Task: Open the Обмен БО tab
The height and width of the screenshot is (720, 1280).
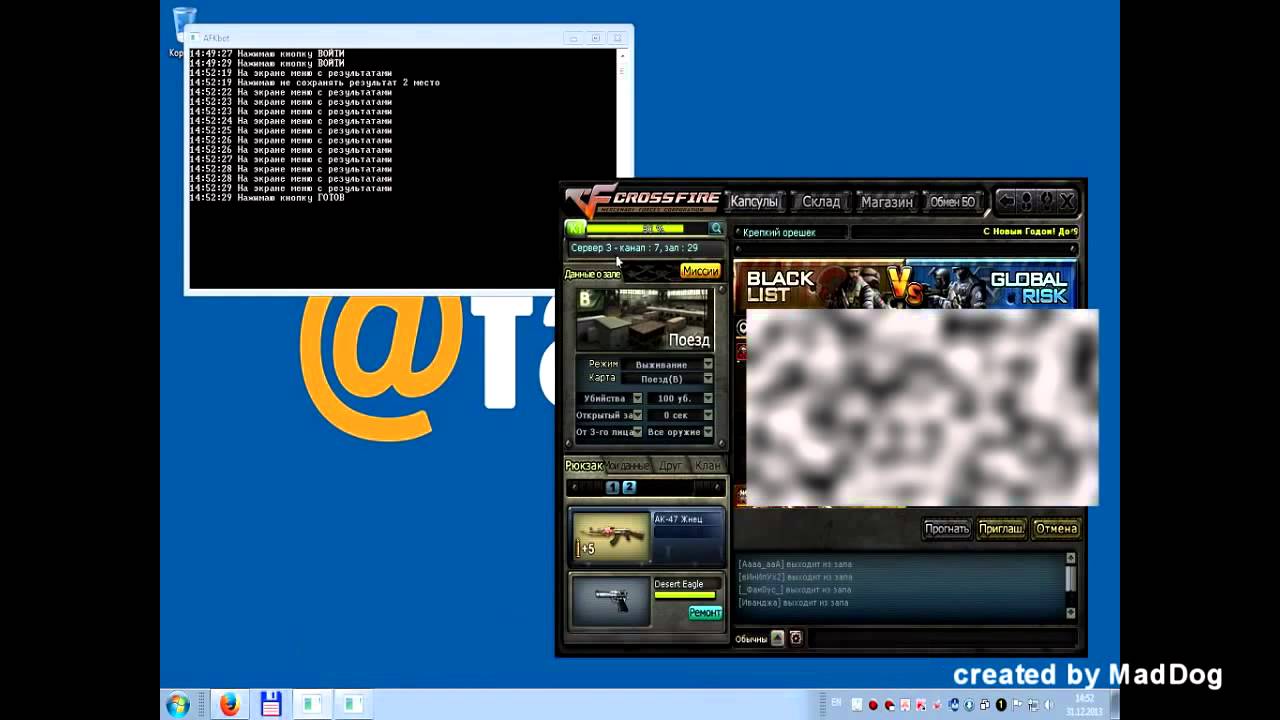Action: [x=952, y=202]
